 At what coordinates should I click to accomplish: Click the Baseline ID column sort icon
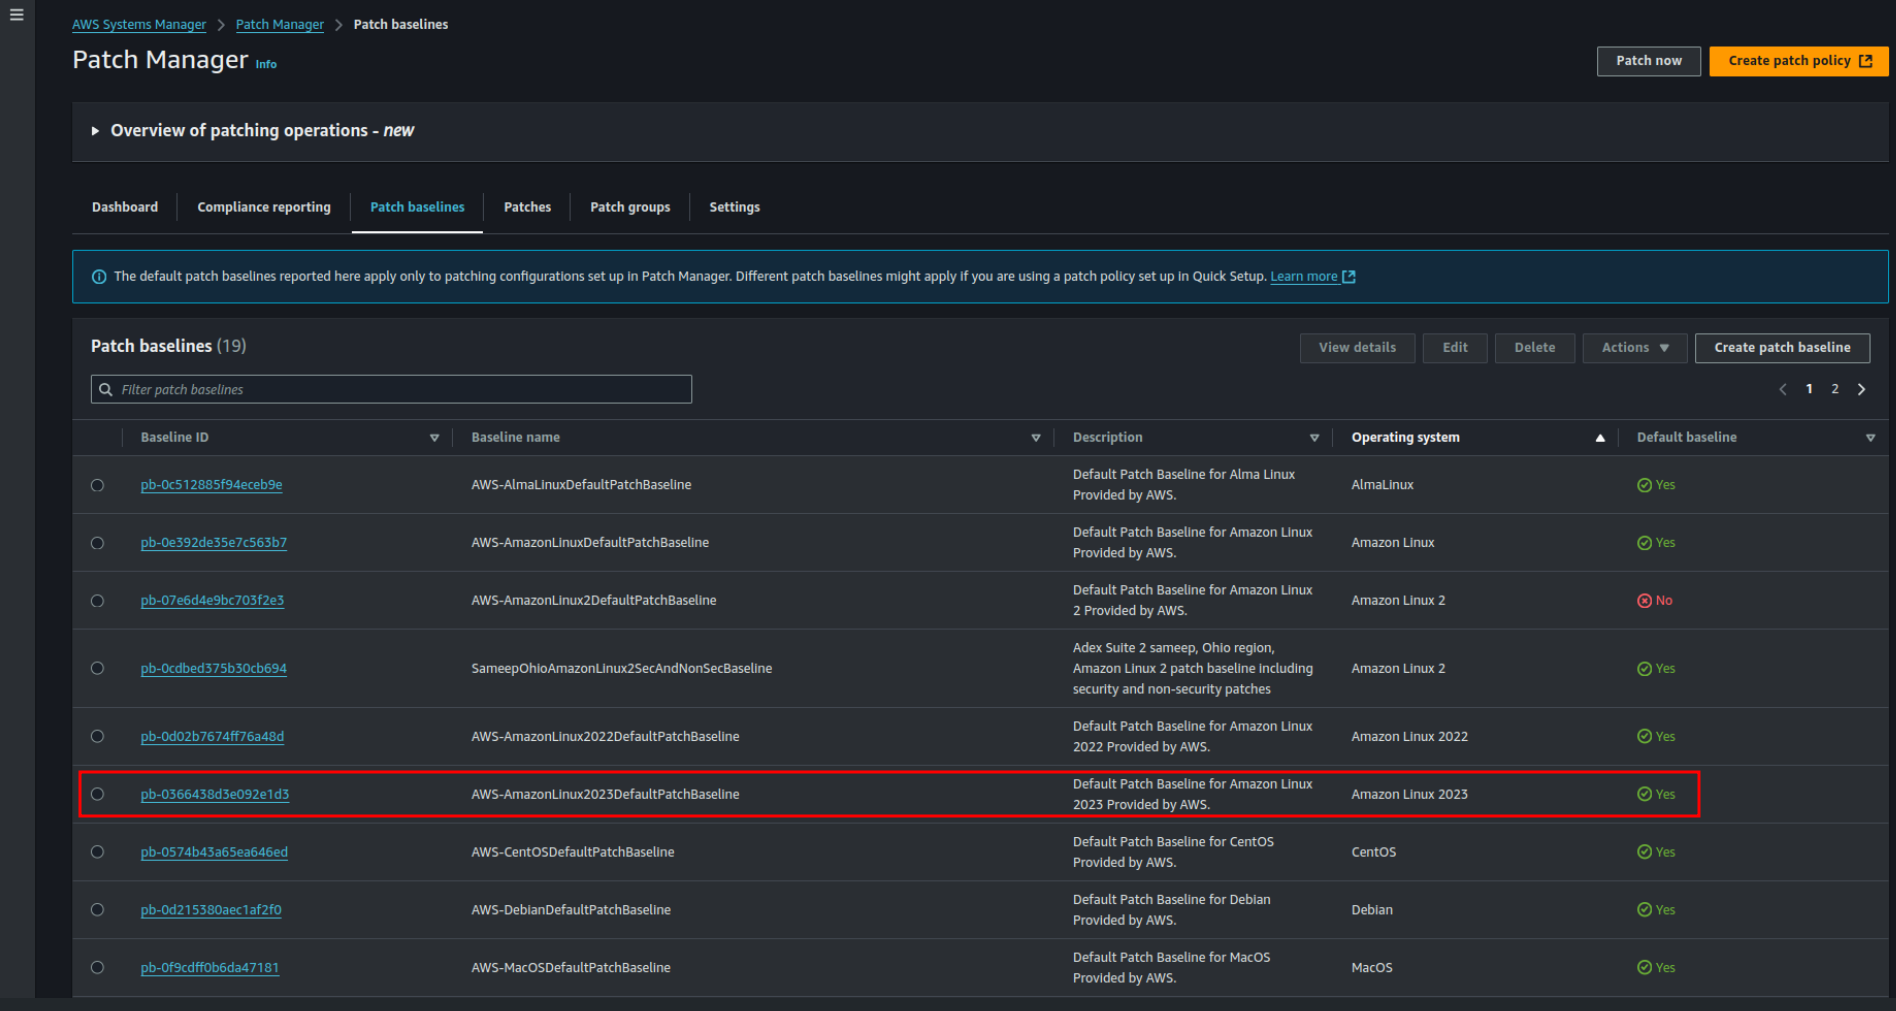(434, 438)
